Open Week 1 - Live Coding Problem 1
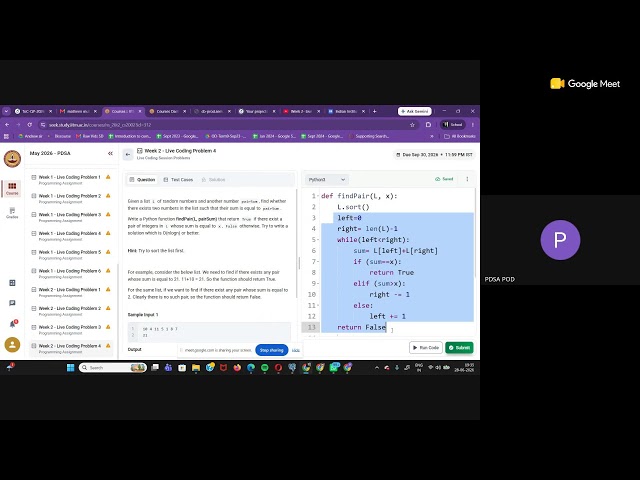 point(70,180)
